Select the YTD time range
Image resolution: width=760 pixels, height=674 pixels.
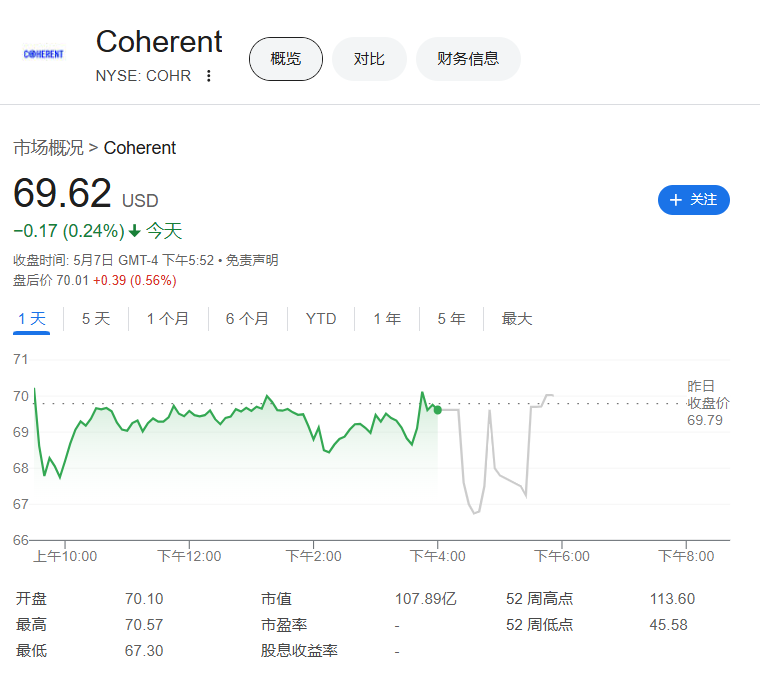point(321,319)
